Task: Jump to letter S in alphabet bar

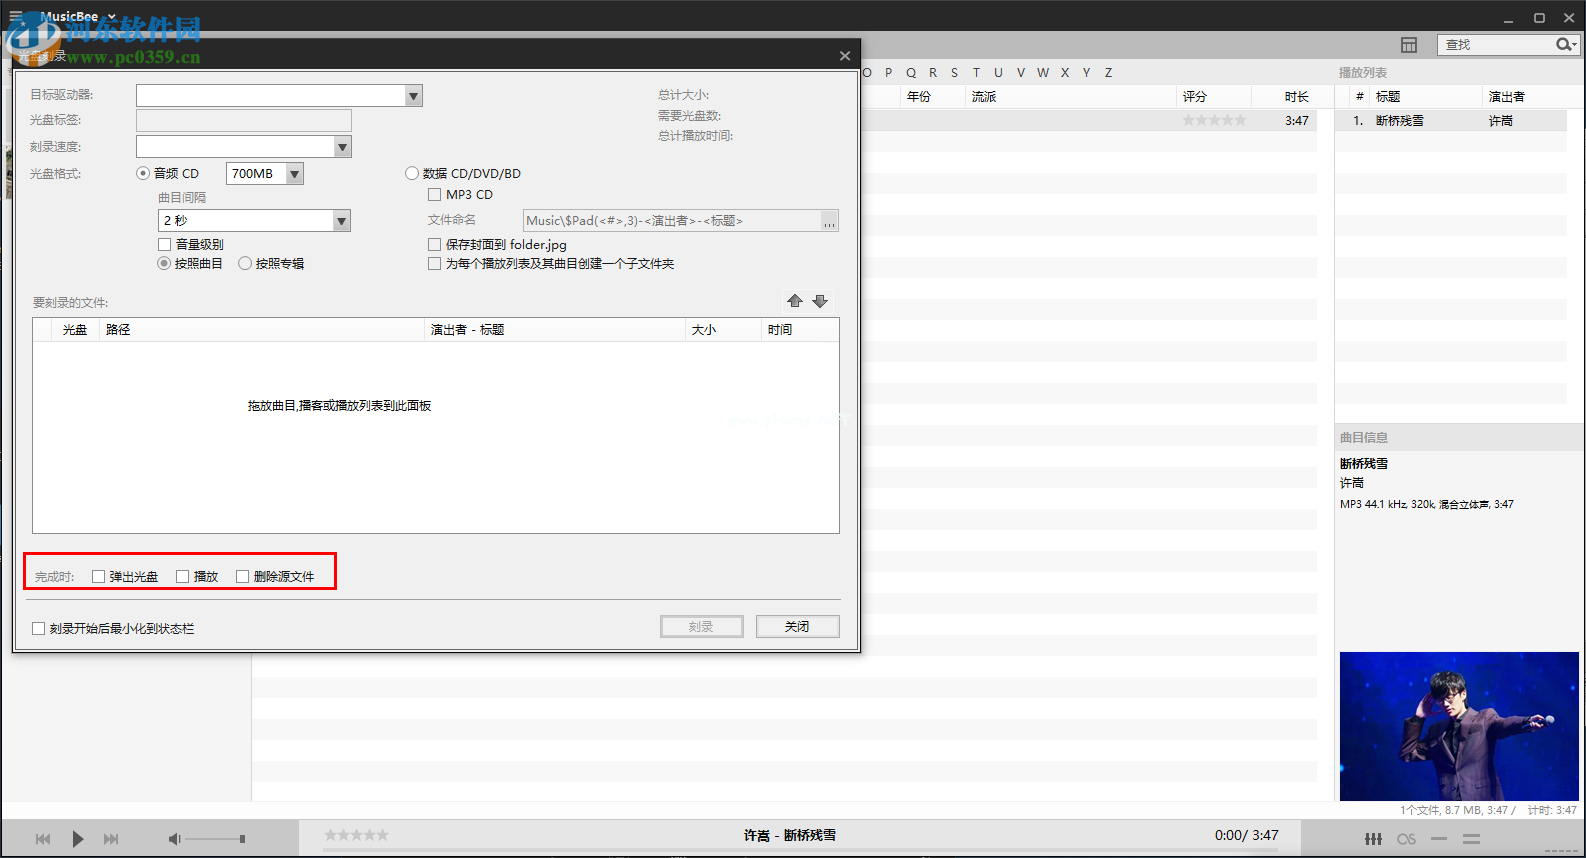Action: pos(955,72)
